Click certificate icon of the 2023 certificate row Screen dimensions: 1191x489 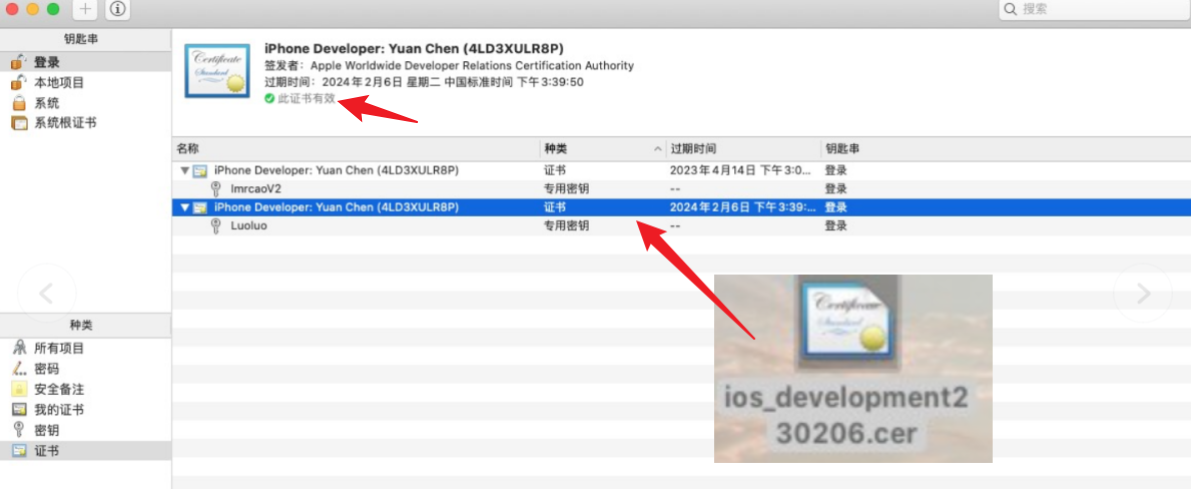201,171
